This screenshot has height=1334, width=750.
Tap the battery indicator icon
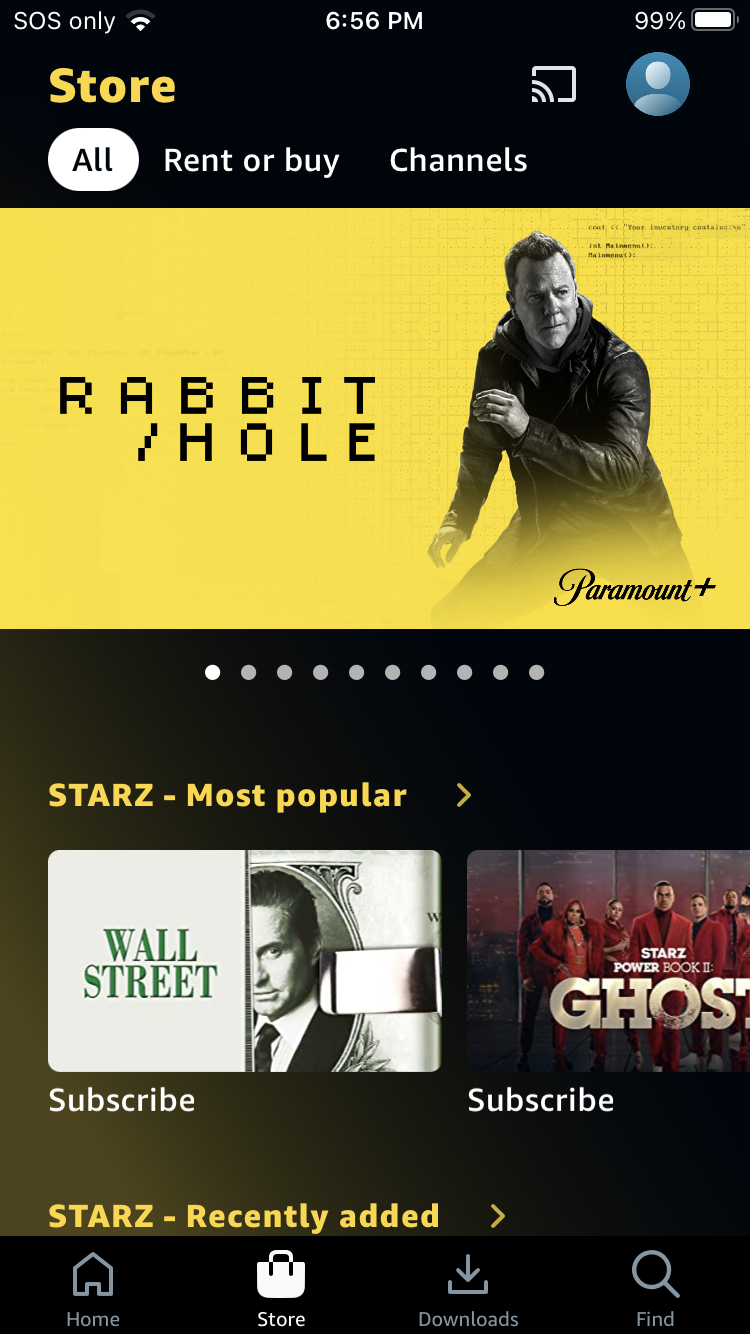pos(714,20)
